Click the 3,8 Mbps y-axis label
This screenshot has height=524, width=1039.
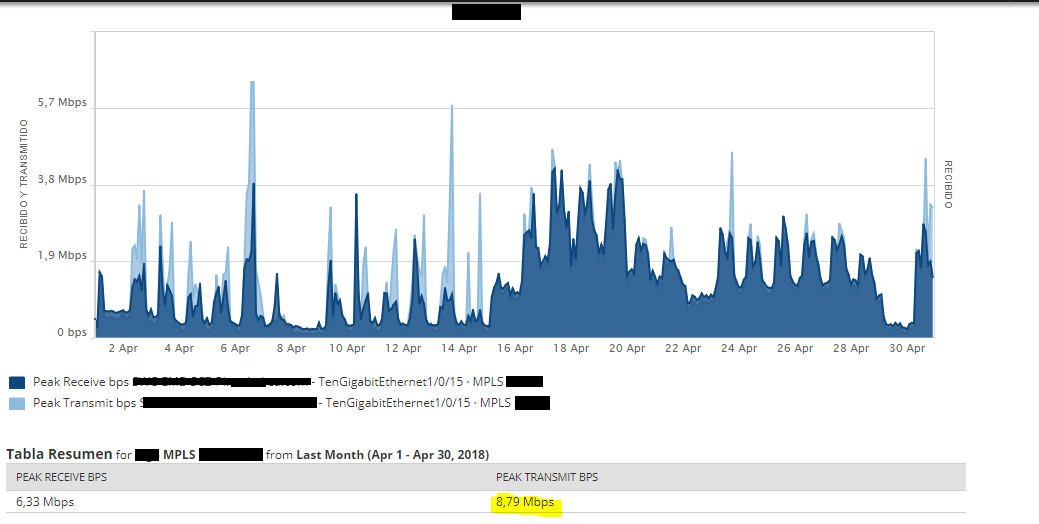[62, 180]
